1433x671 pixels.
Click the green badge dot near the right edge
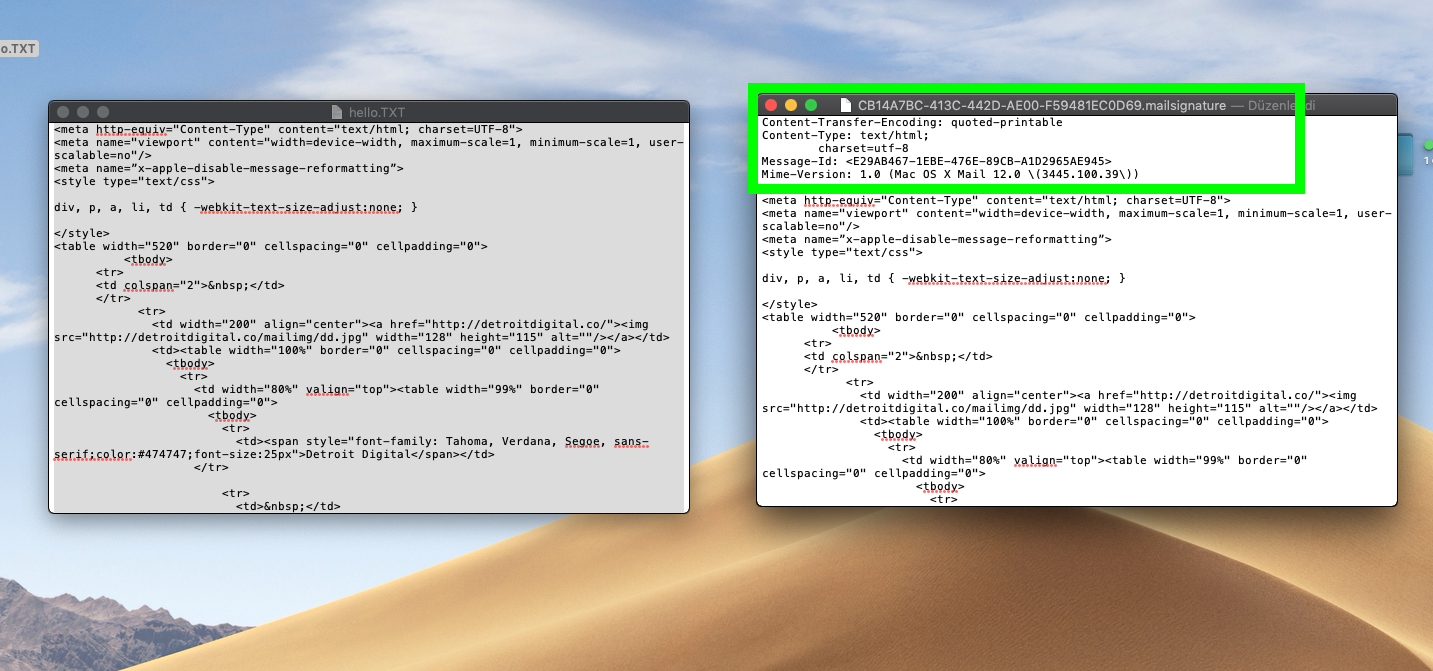1427,144
